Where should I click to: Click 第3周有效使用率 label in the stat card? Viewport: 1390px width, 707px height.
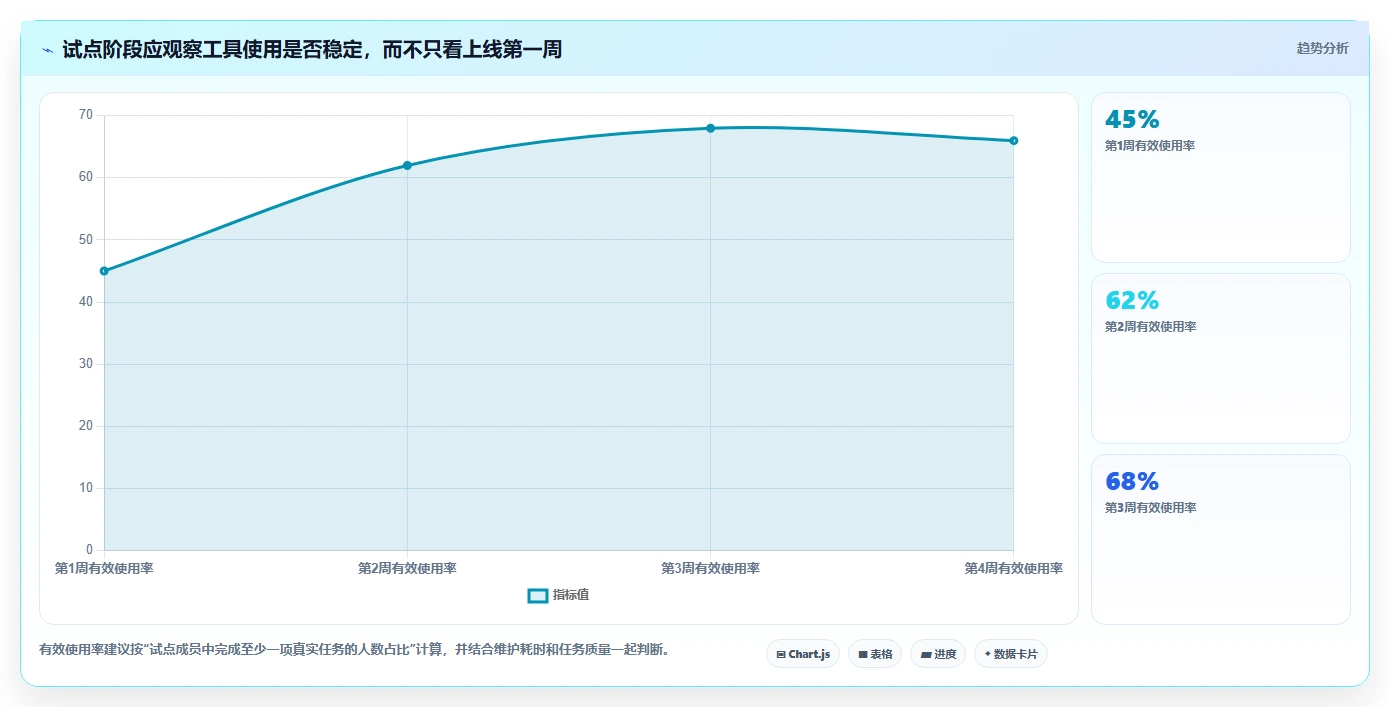(1150, 508)
